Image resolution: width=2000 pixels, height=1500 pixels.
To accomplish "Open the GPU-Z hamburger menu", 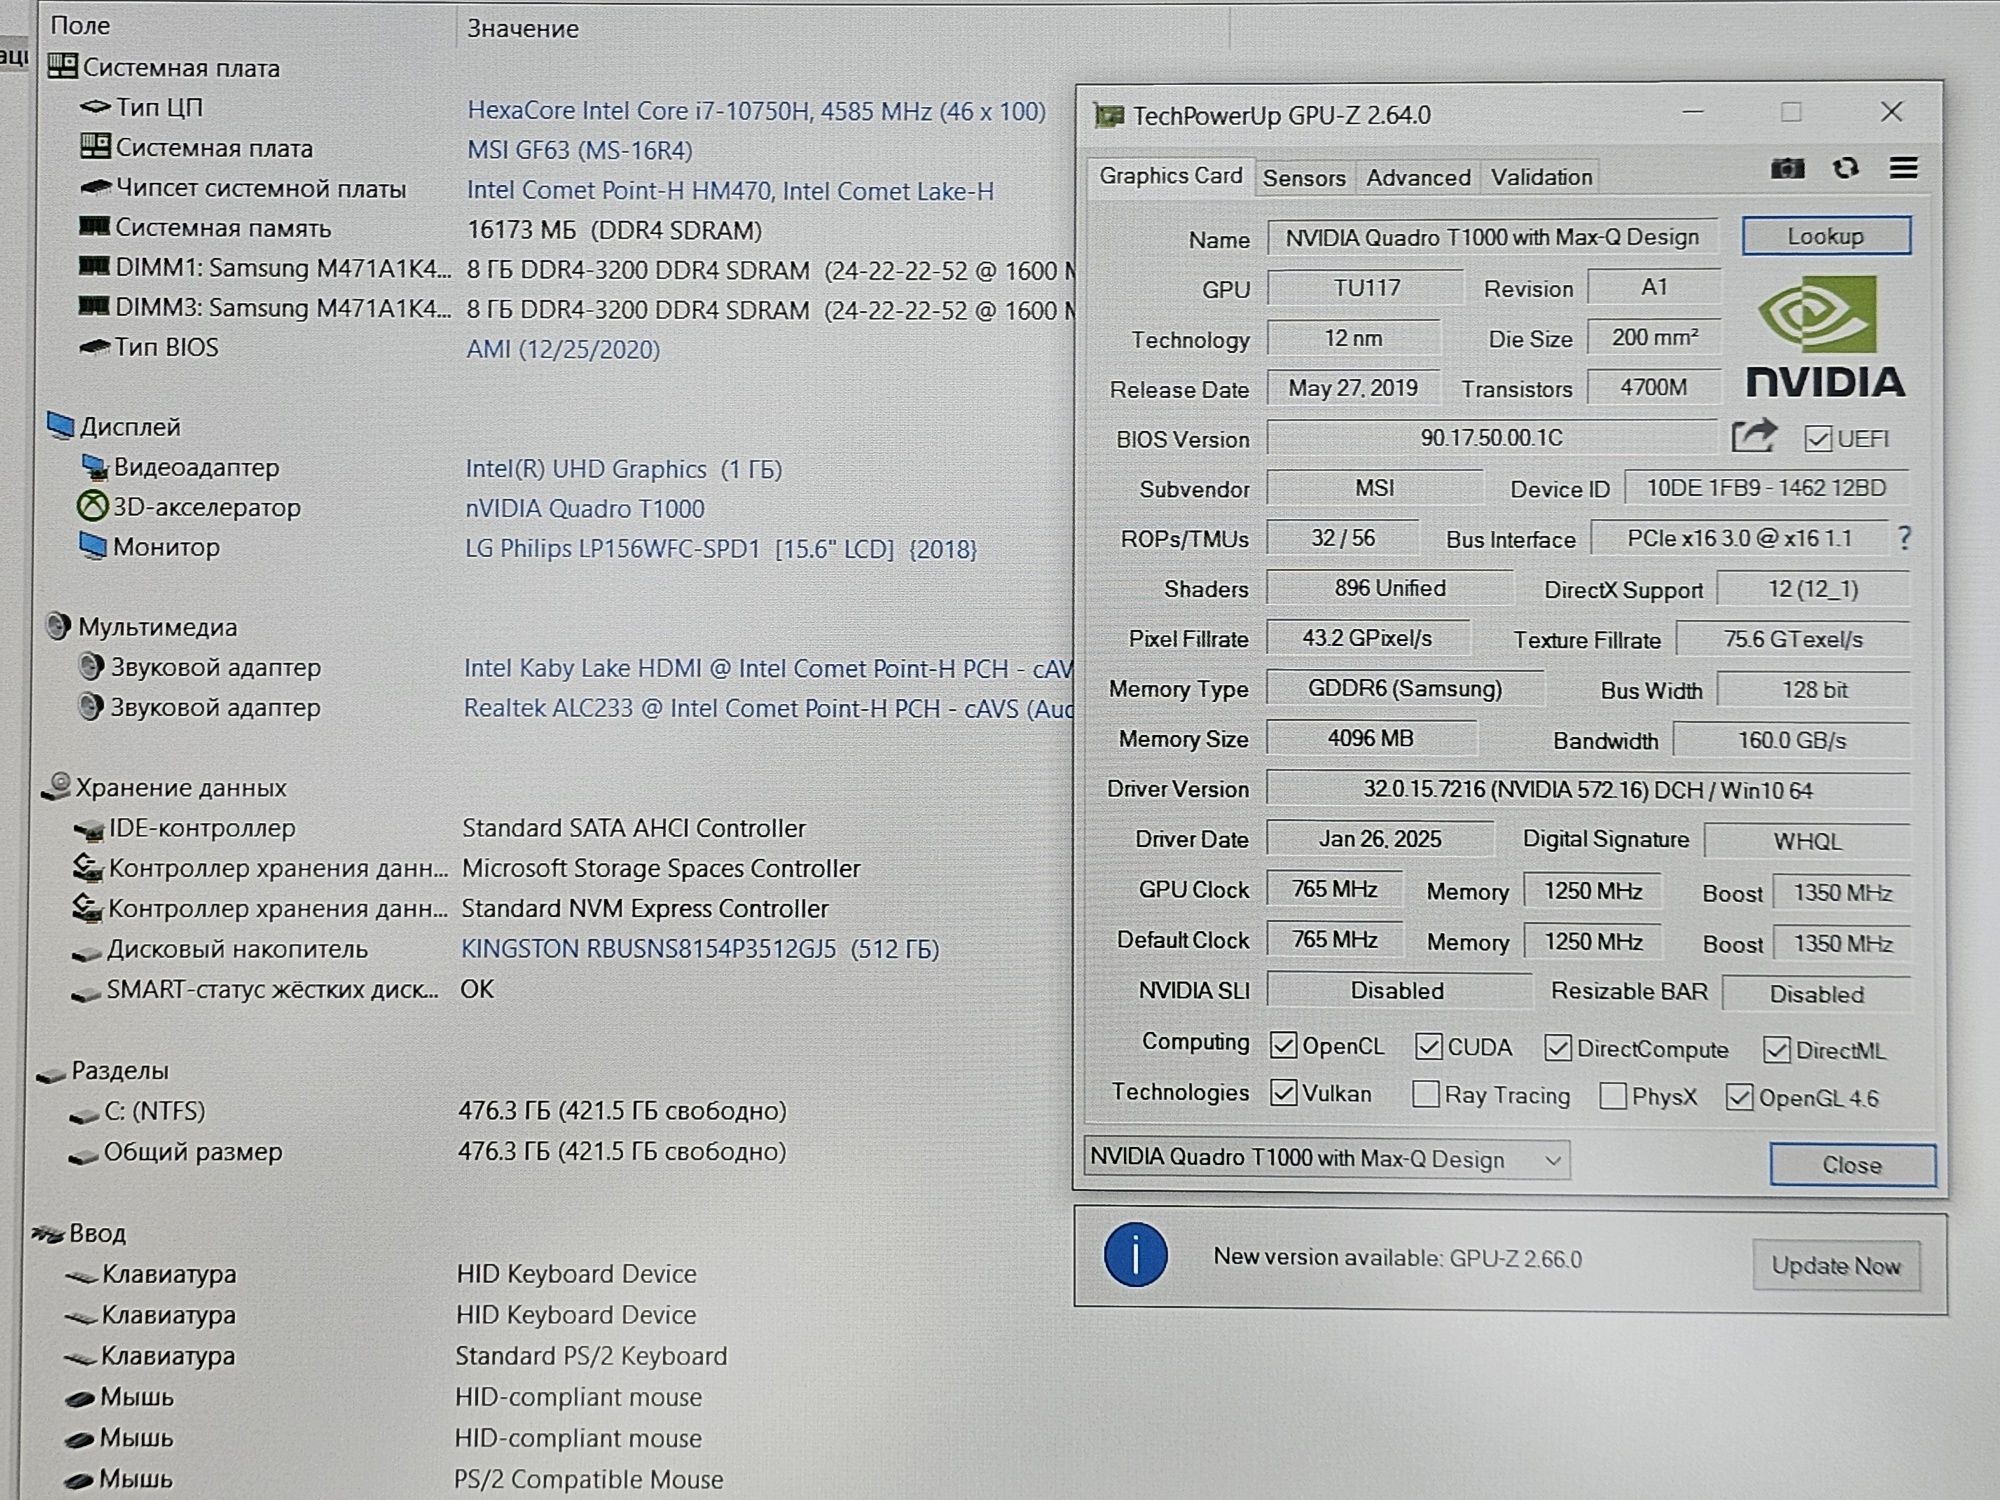I will pyautogui.click(x=1904, y=168).
